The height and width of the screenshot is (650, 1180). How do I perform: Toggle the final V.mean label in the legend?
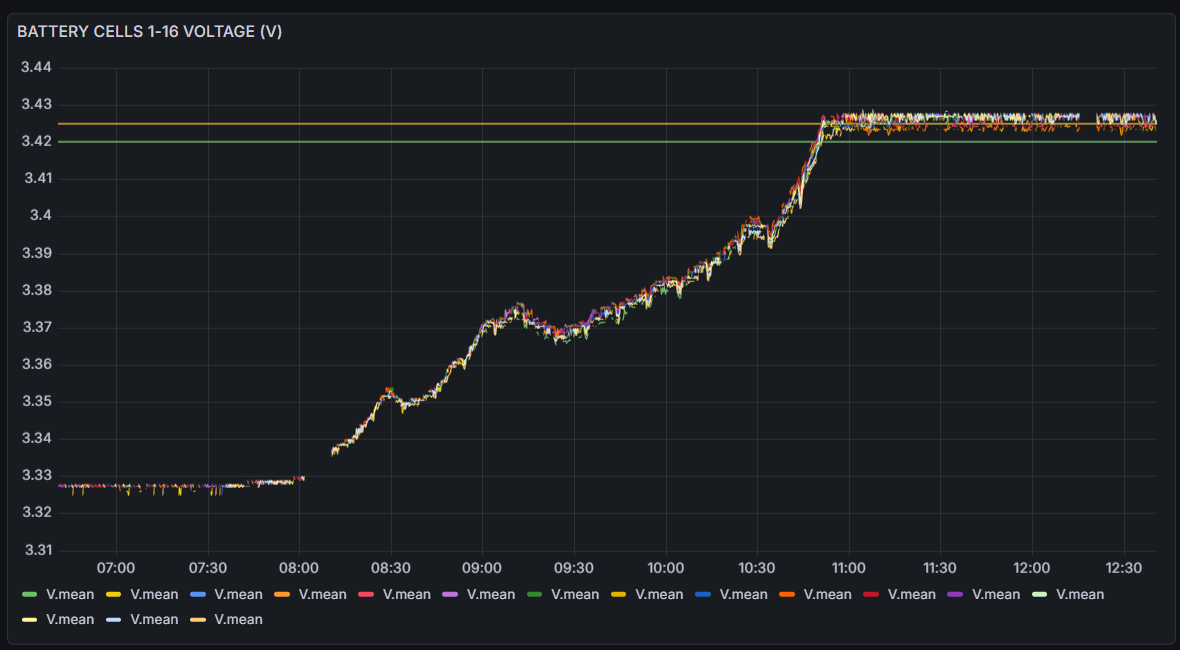pyautogui.click(x=238, y=620)
